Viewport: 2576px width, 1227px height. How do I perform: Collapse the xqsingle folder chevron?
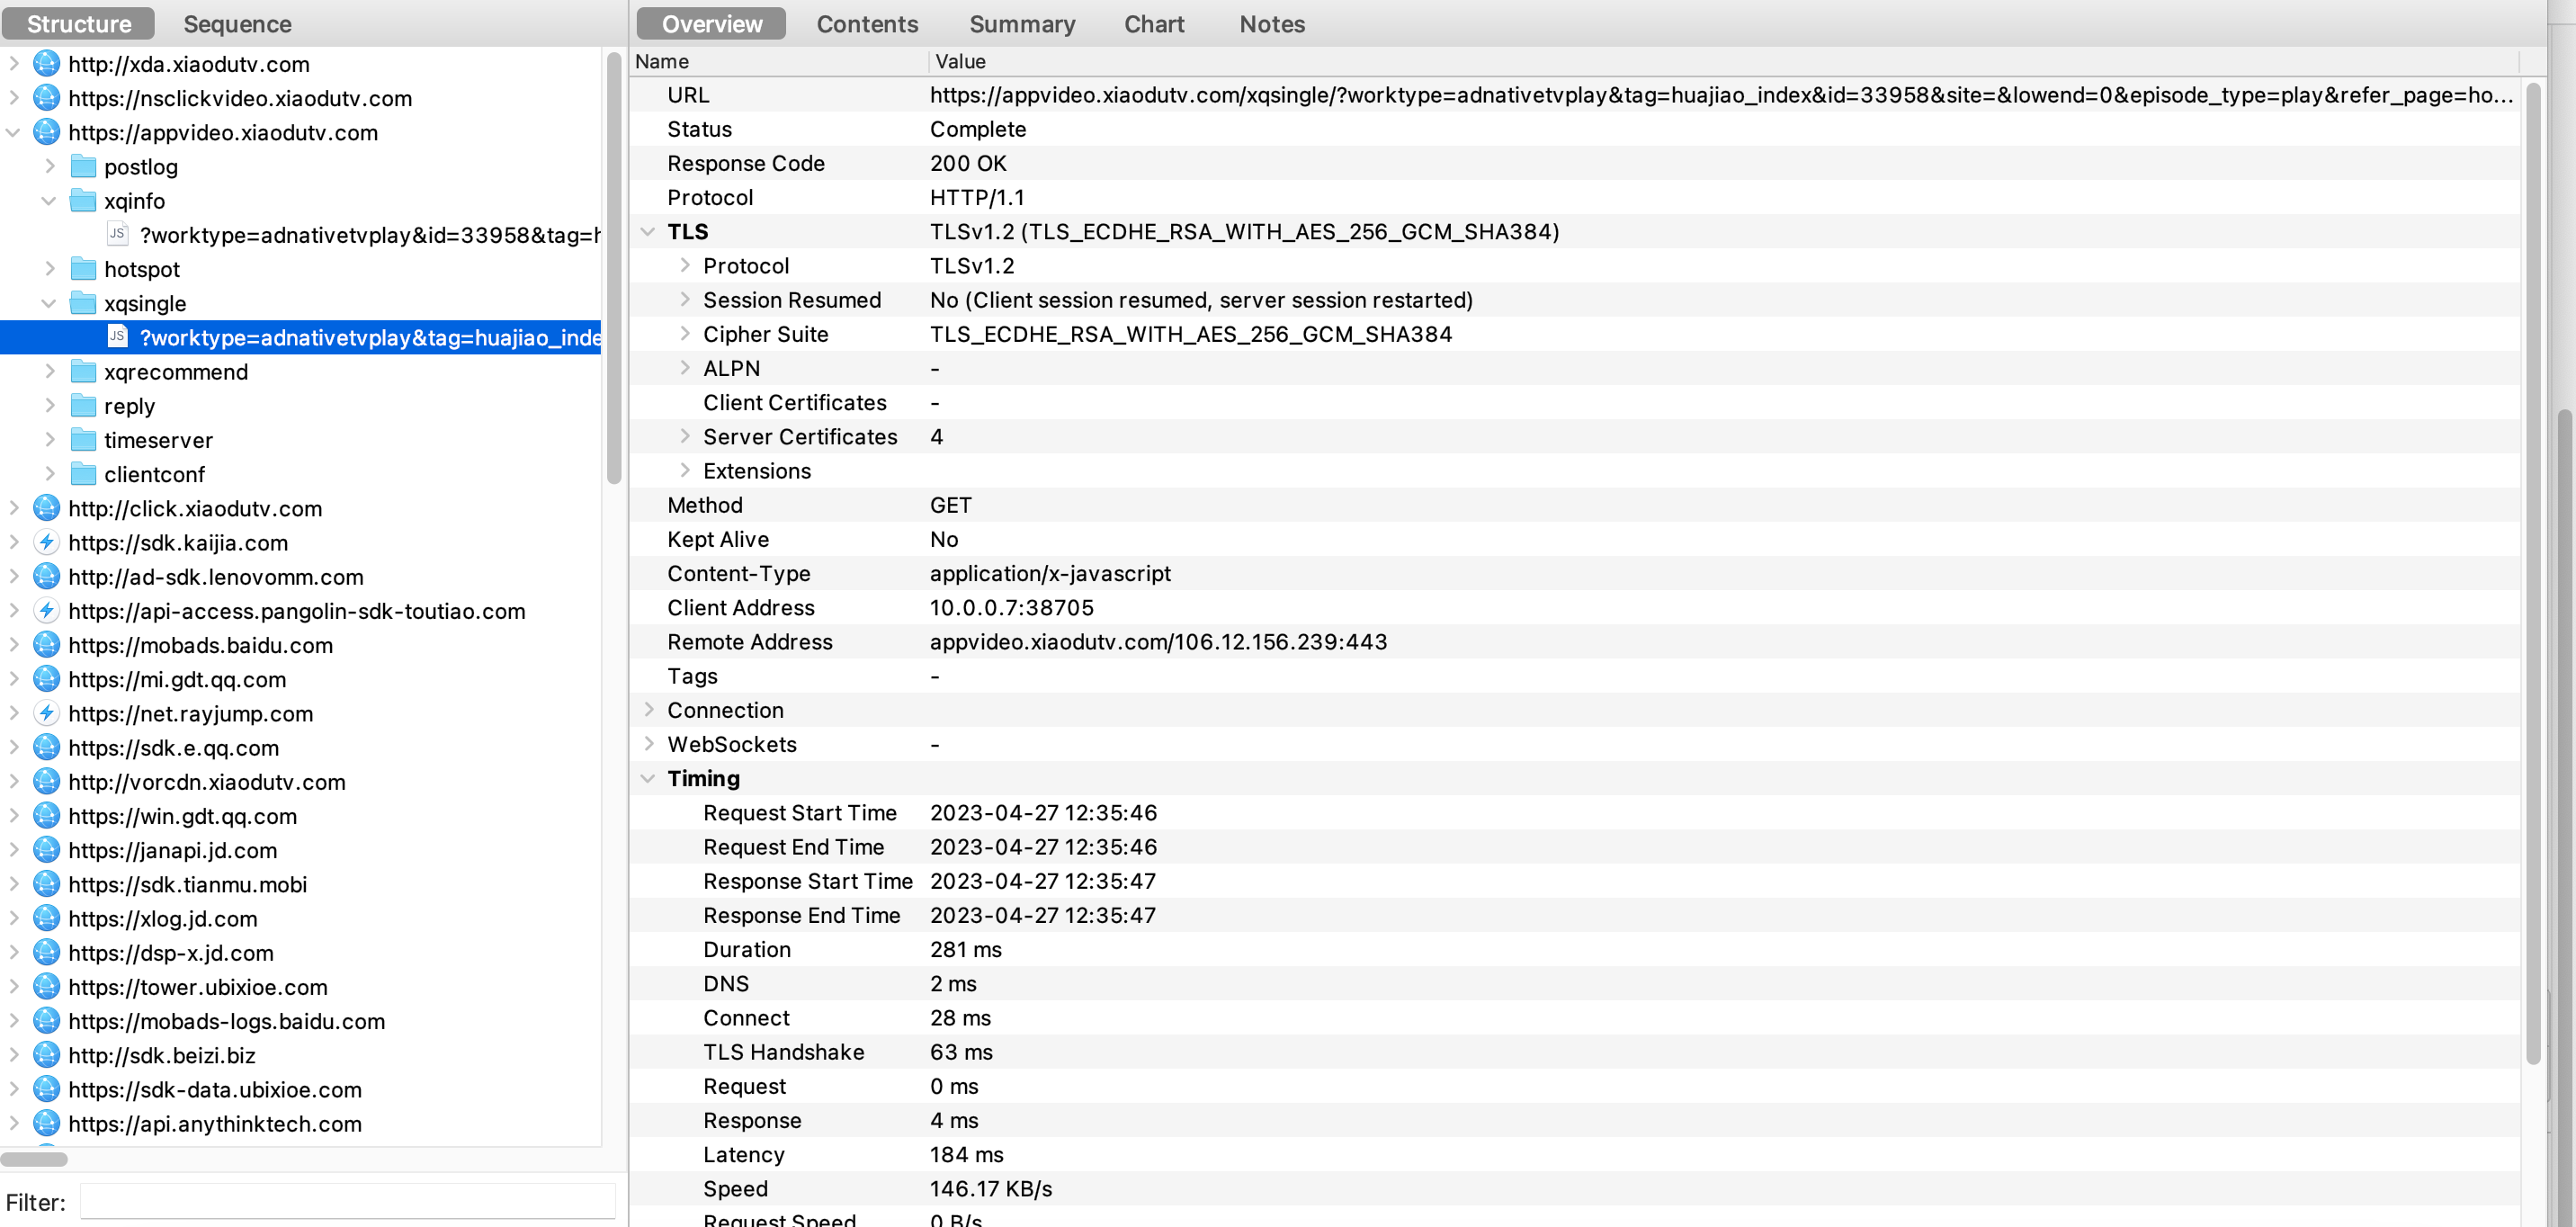tap(49, 303)
